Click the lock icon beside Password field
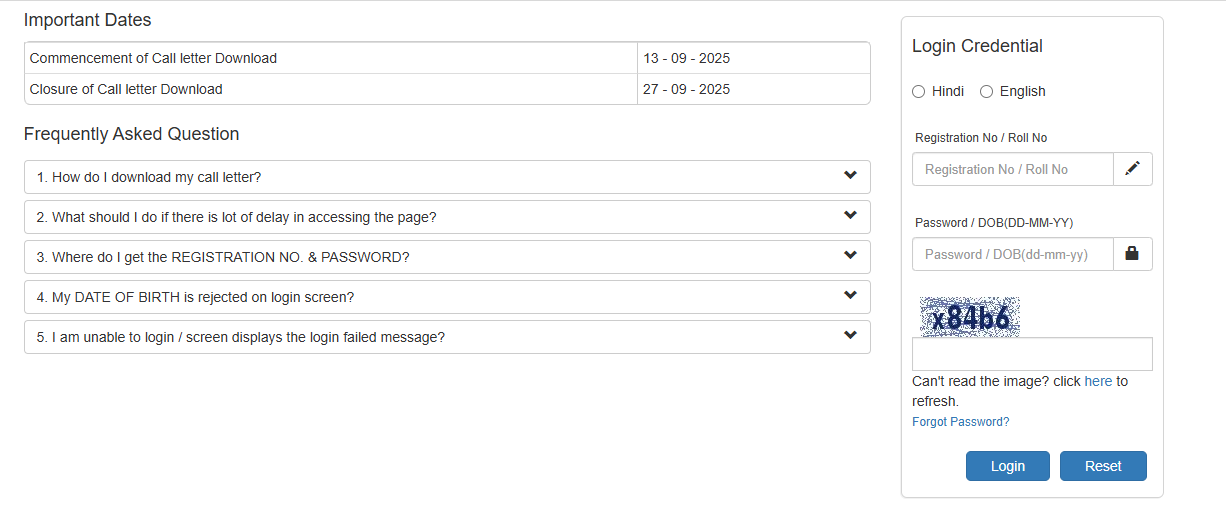This screenshot has height=509, width=1226. (x=1132, y=254)
